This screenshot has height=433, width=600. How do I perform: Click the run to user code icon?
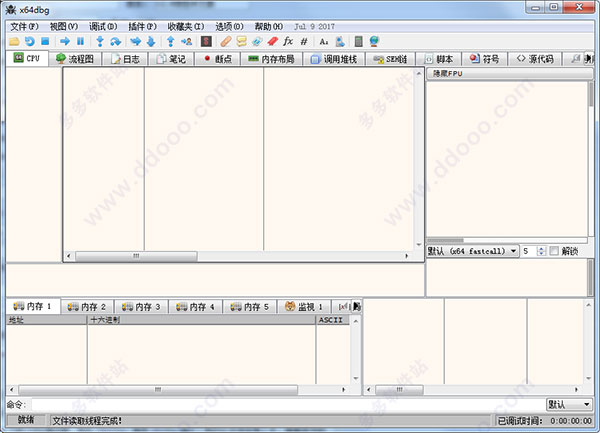(x=186, y=41)
